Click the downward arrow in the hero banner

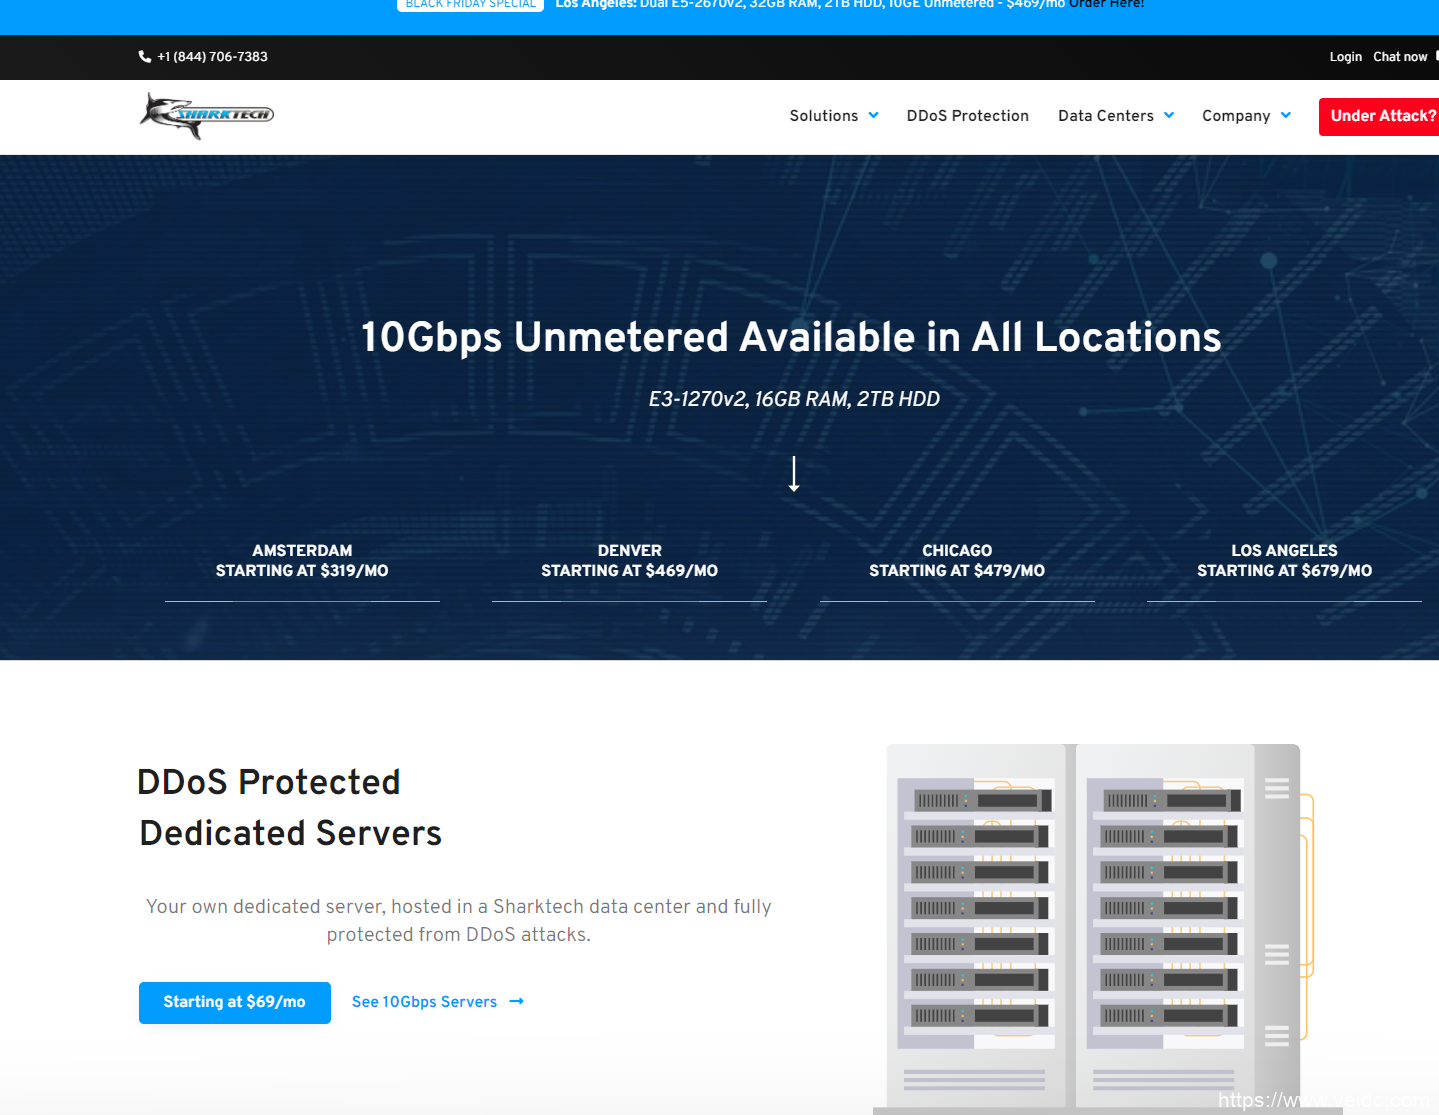[793, 473]
